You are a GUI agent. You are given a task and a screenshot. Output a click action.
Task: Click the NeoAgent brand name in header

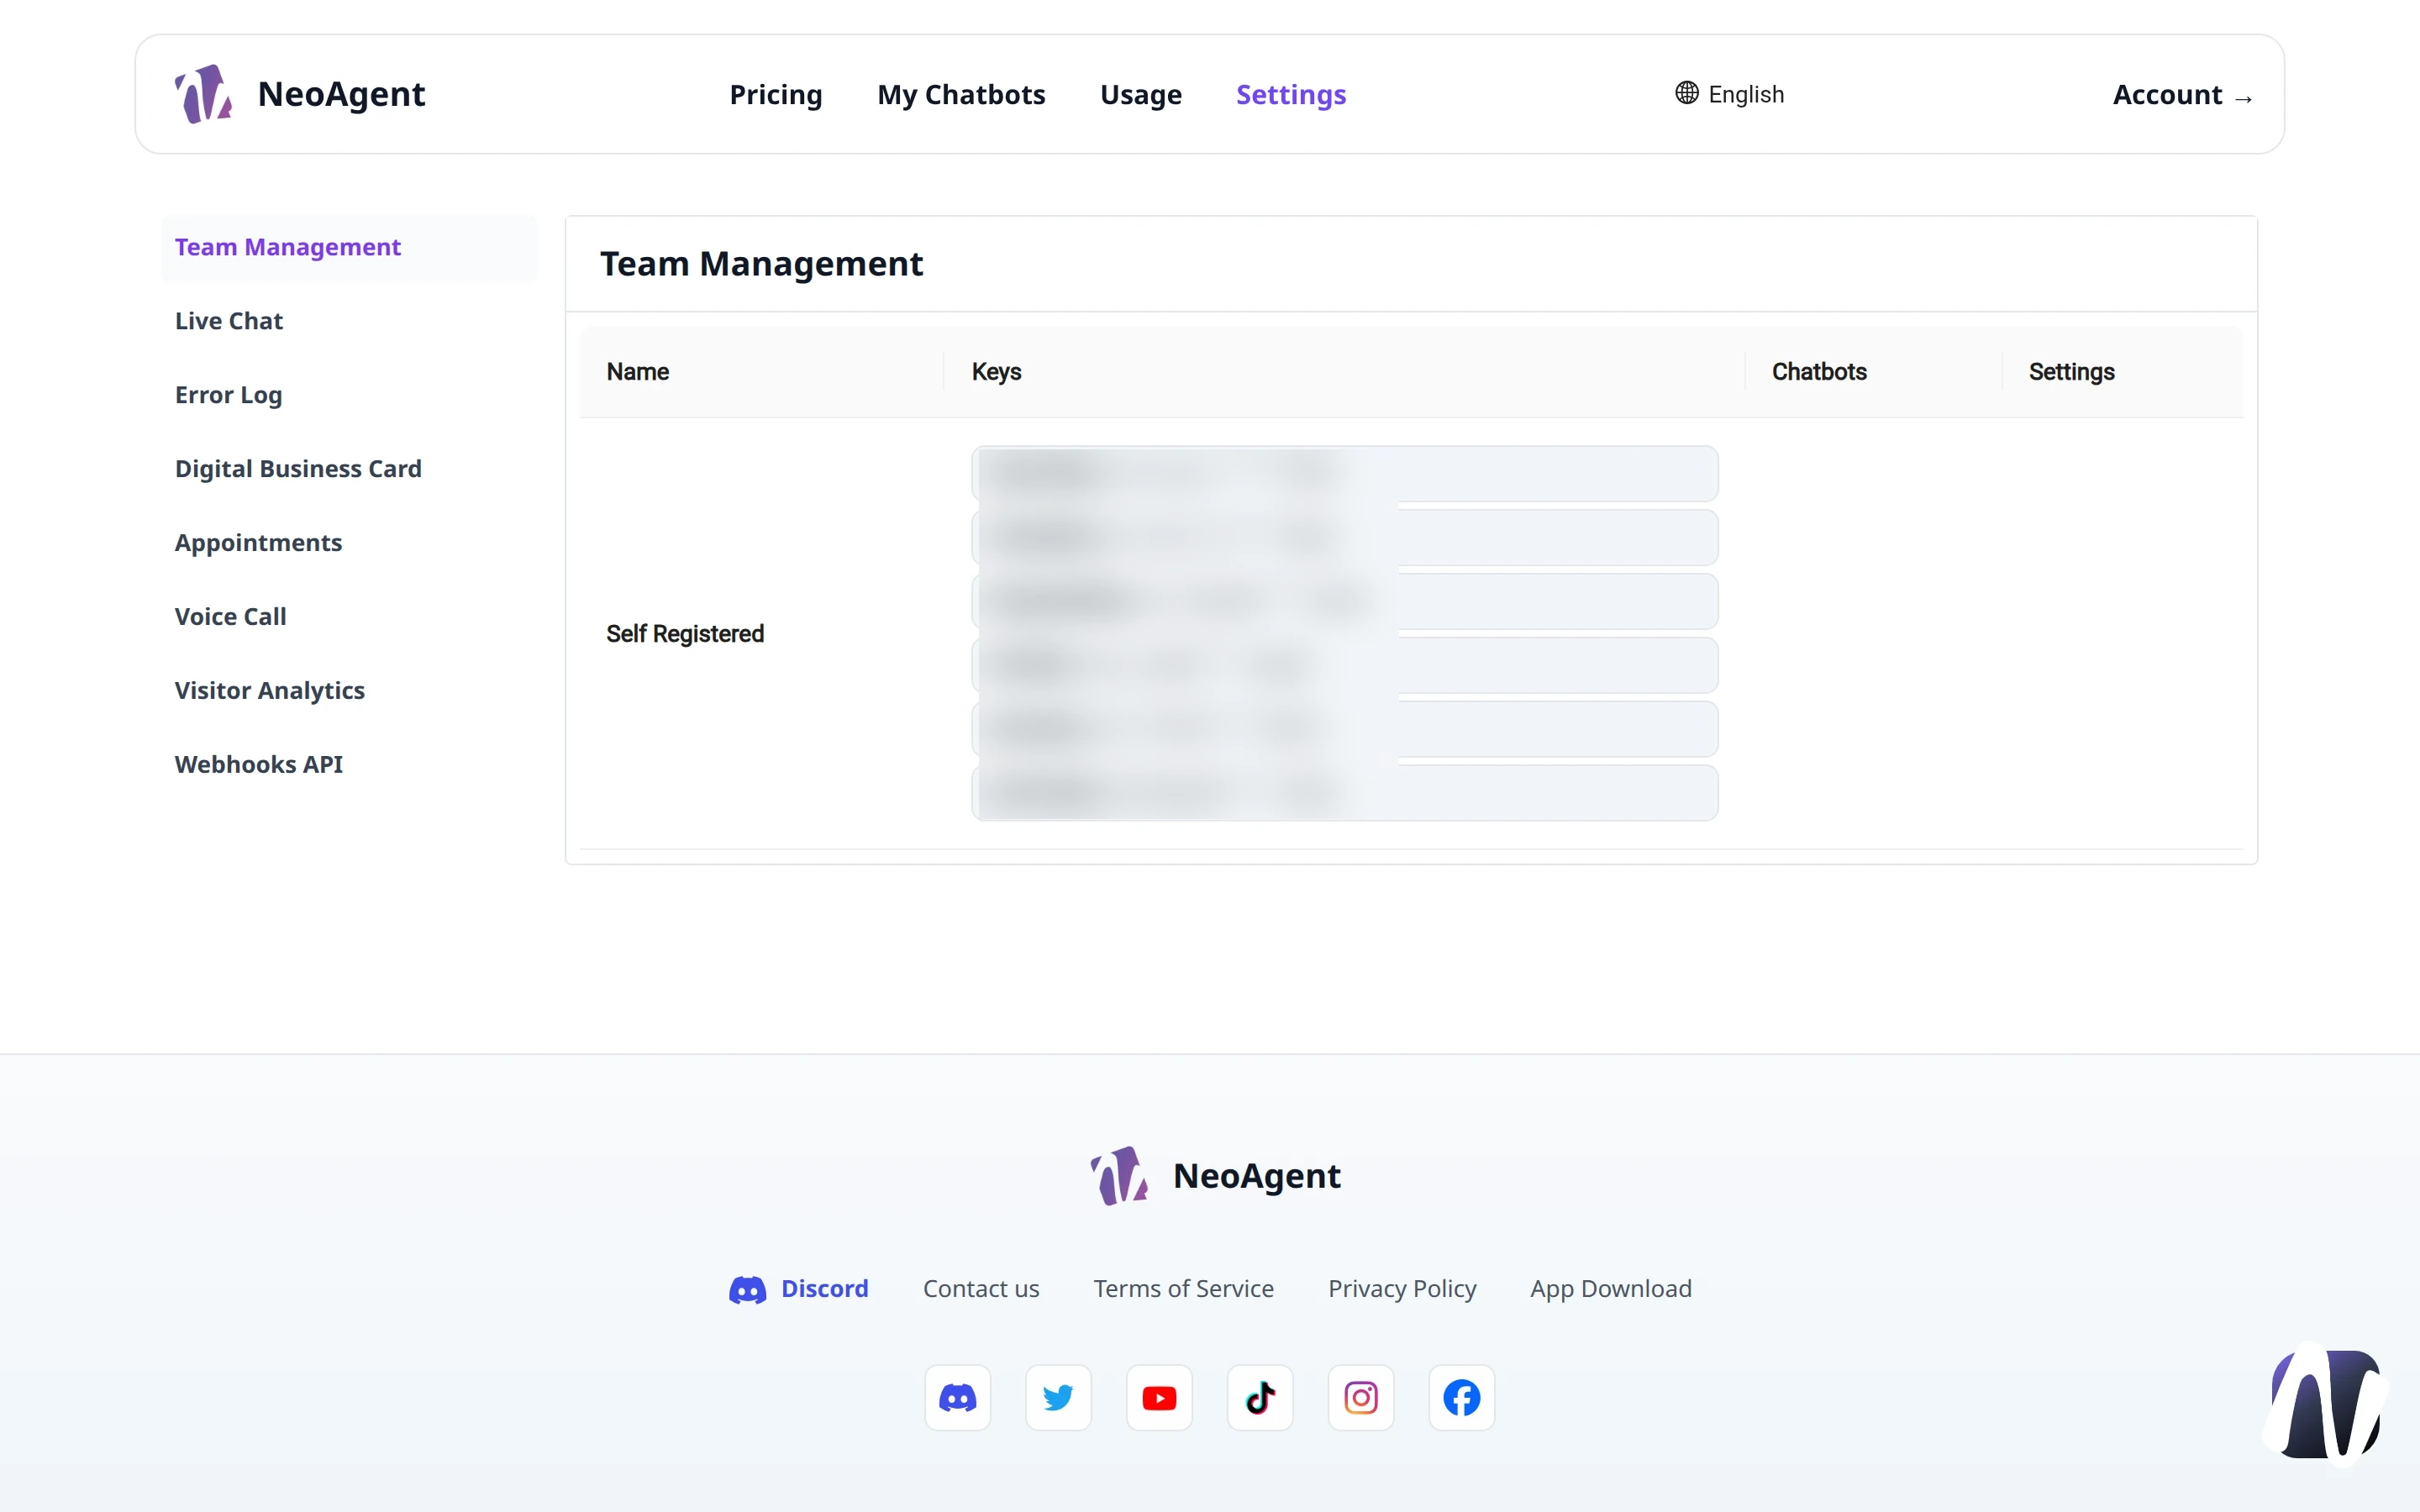pyautogui.click(x=341, y=94)
